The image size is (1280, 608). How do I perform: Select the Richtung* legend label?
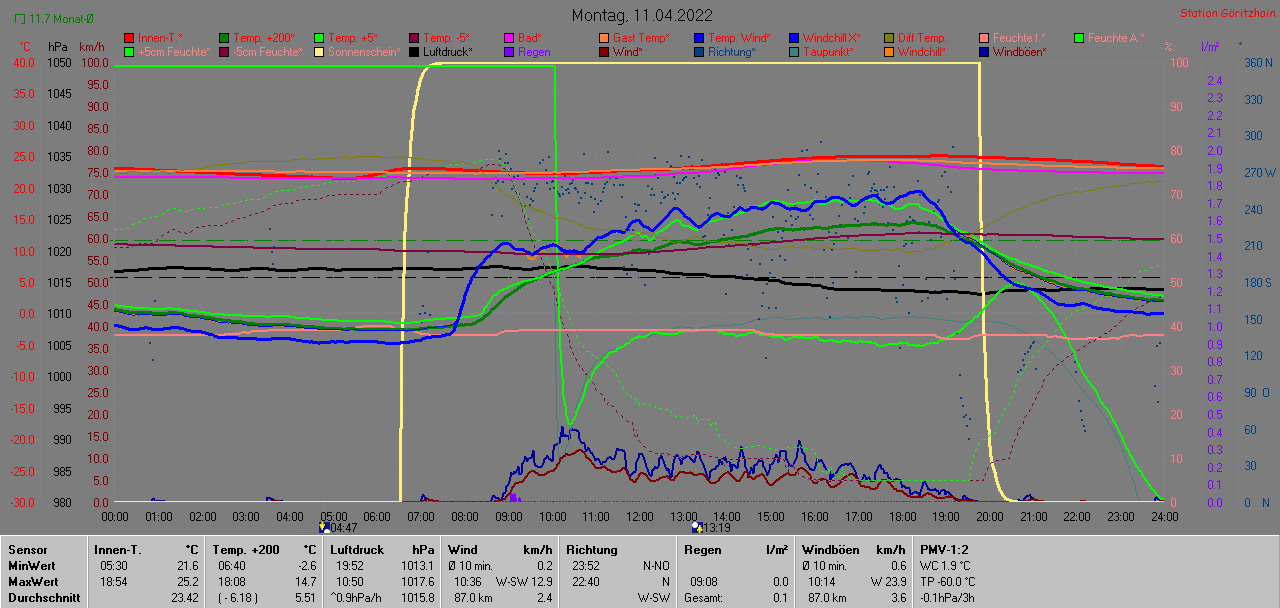tap(732, 51)
